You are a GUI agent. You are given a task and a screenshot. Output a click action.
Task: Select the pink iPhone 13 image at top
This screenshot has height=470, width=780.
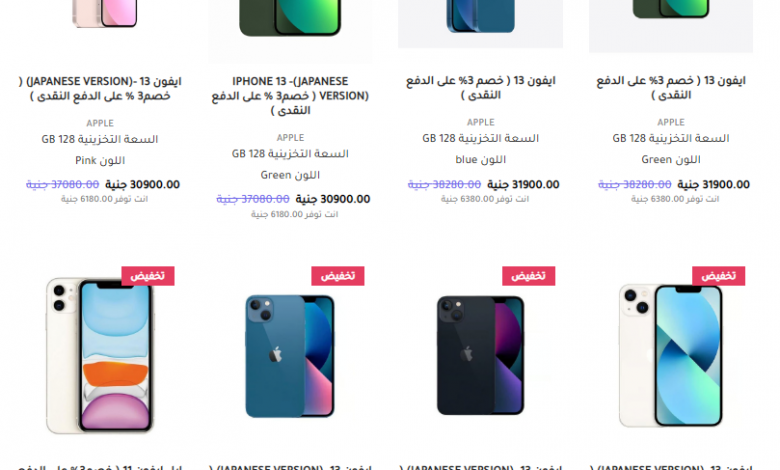[x=104, y=13]
